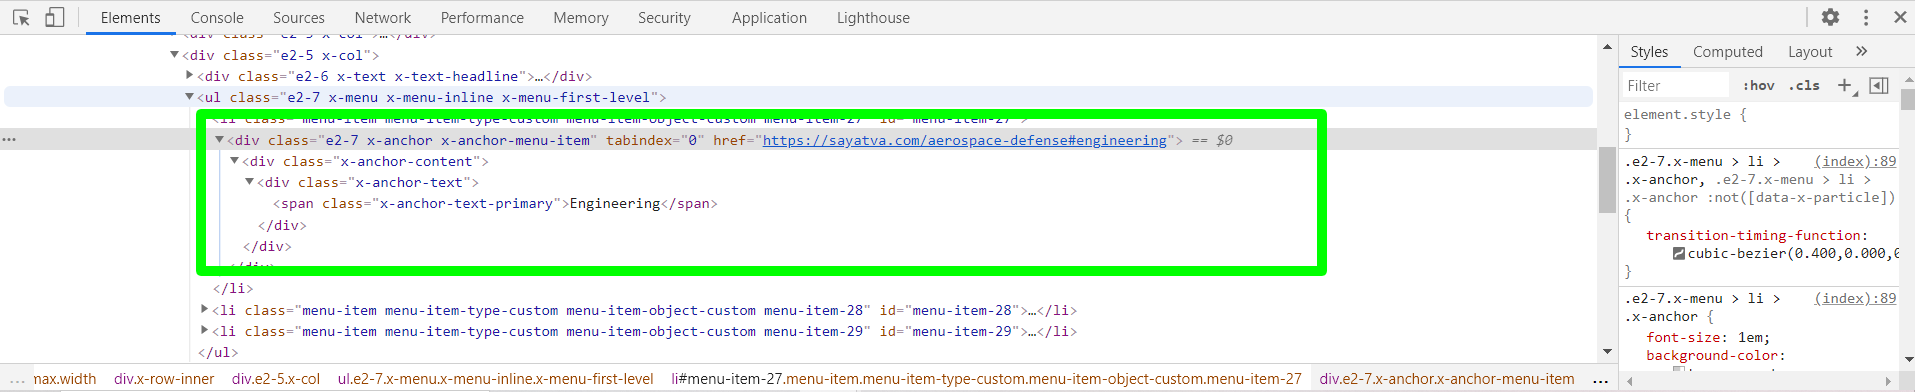The width and height of the screenshot is (1915, 392).
Task: Activate the inspect element picker icon
Action: tap(21, 17)
